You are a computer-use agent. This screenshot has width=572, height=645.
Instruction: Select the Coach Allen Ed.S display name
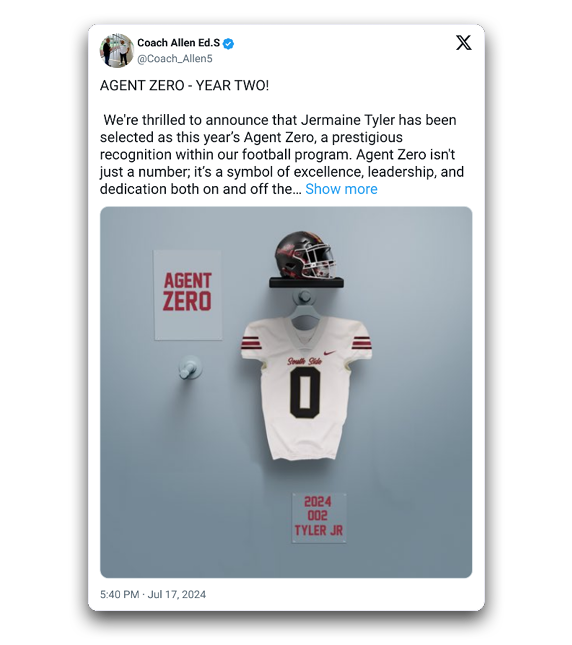[x=178, y=43]
